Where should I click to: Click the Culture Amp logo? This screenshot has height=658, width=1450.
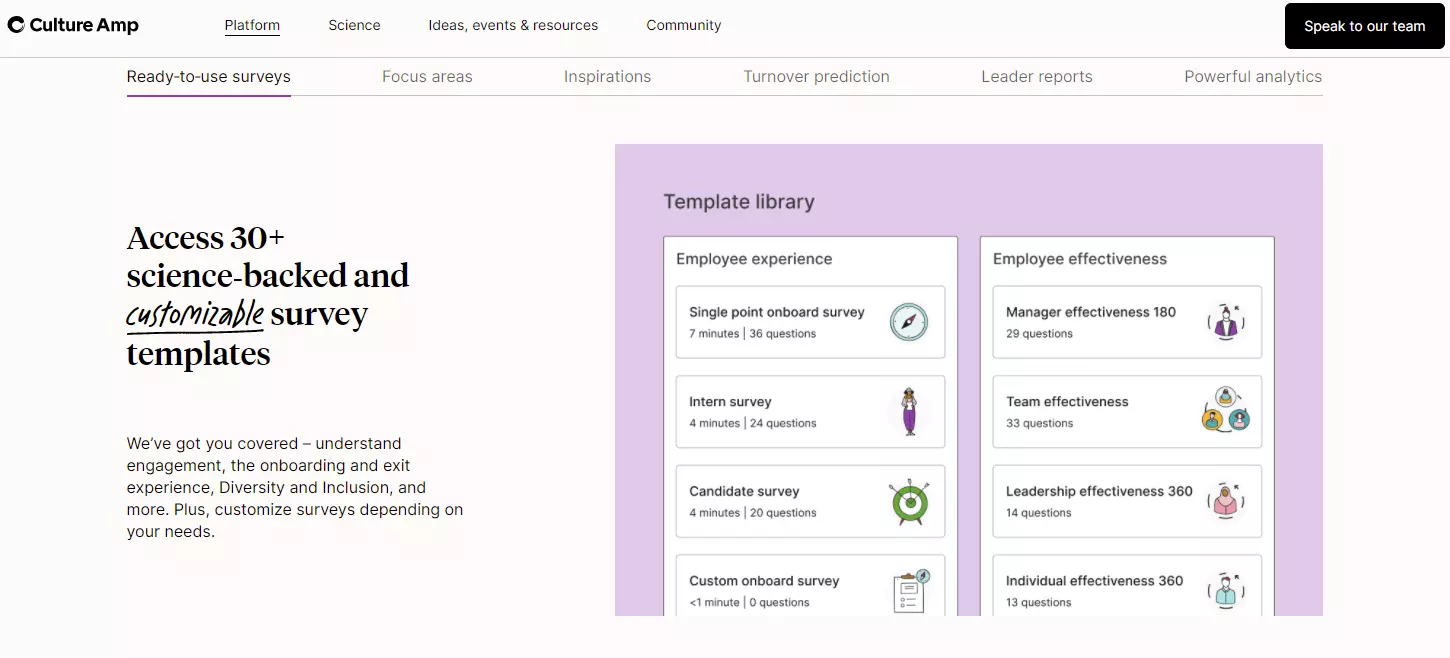[x=73, y=25]
